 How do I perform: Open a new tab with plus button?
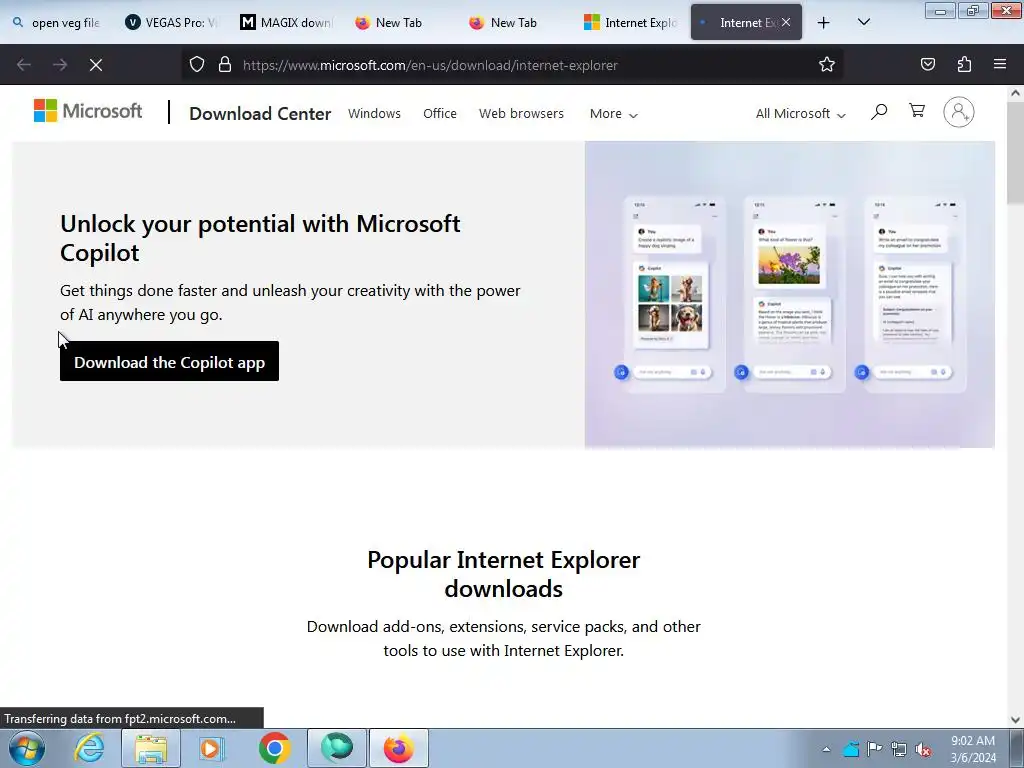(x=824, y=23)
